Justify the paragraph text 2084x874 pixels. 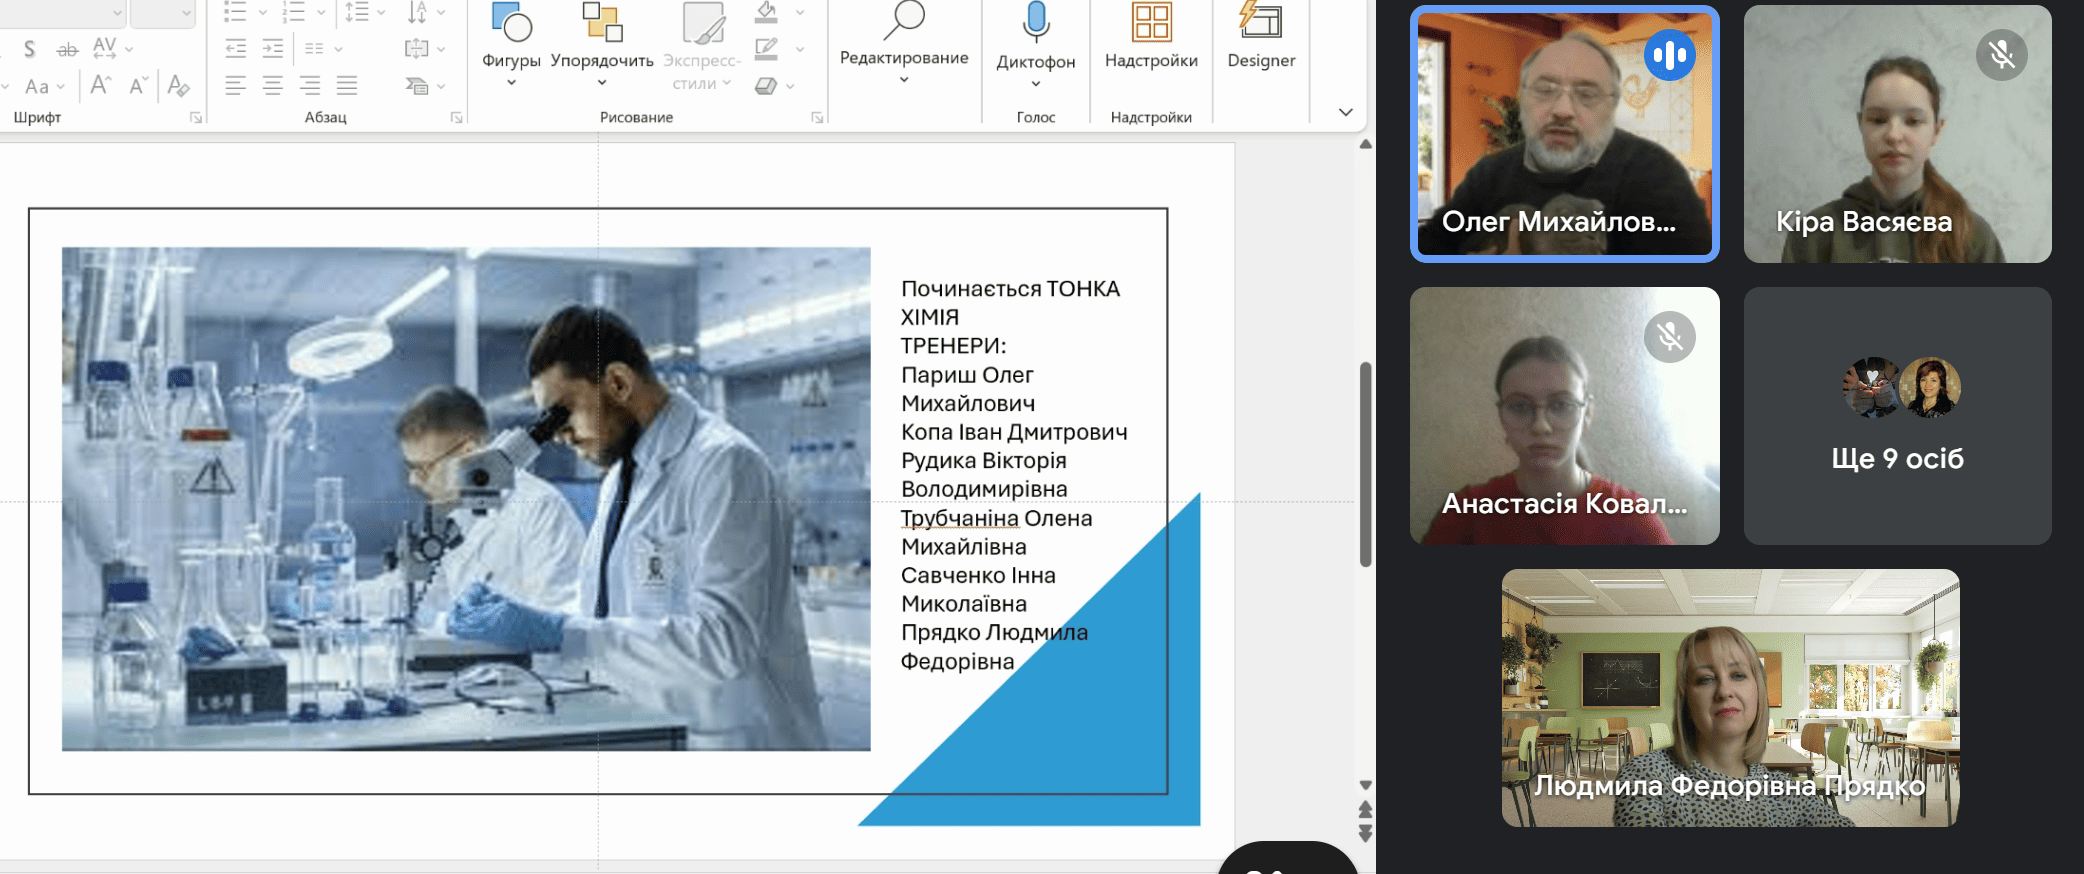coord(347,85)
